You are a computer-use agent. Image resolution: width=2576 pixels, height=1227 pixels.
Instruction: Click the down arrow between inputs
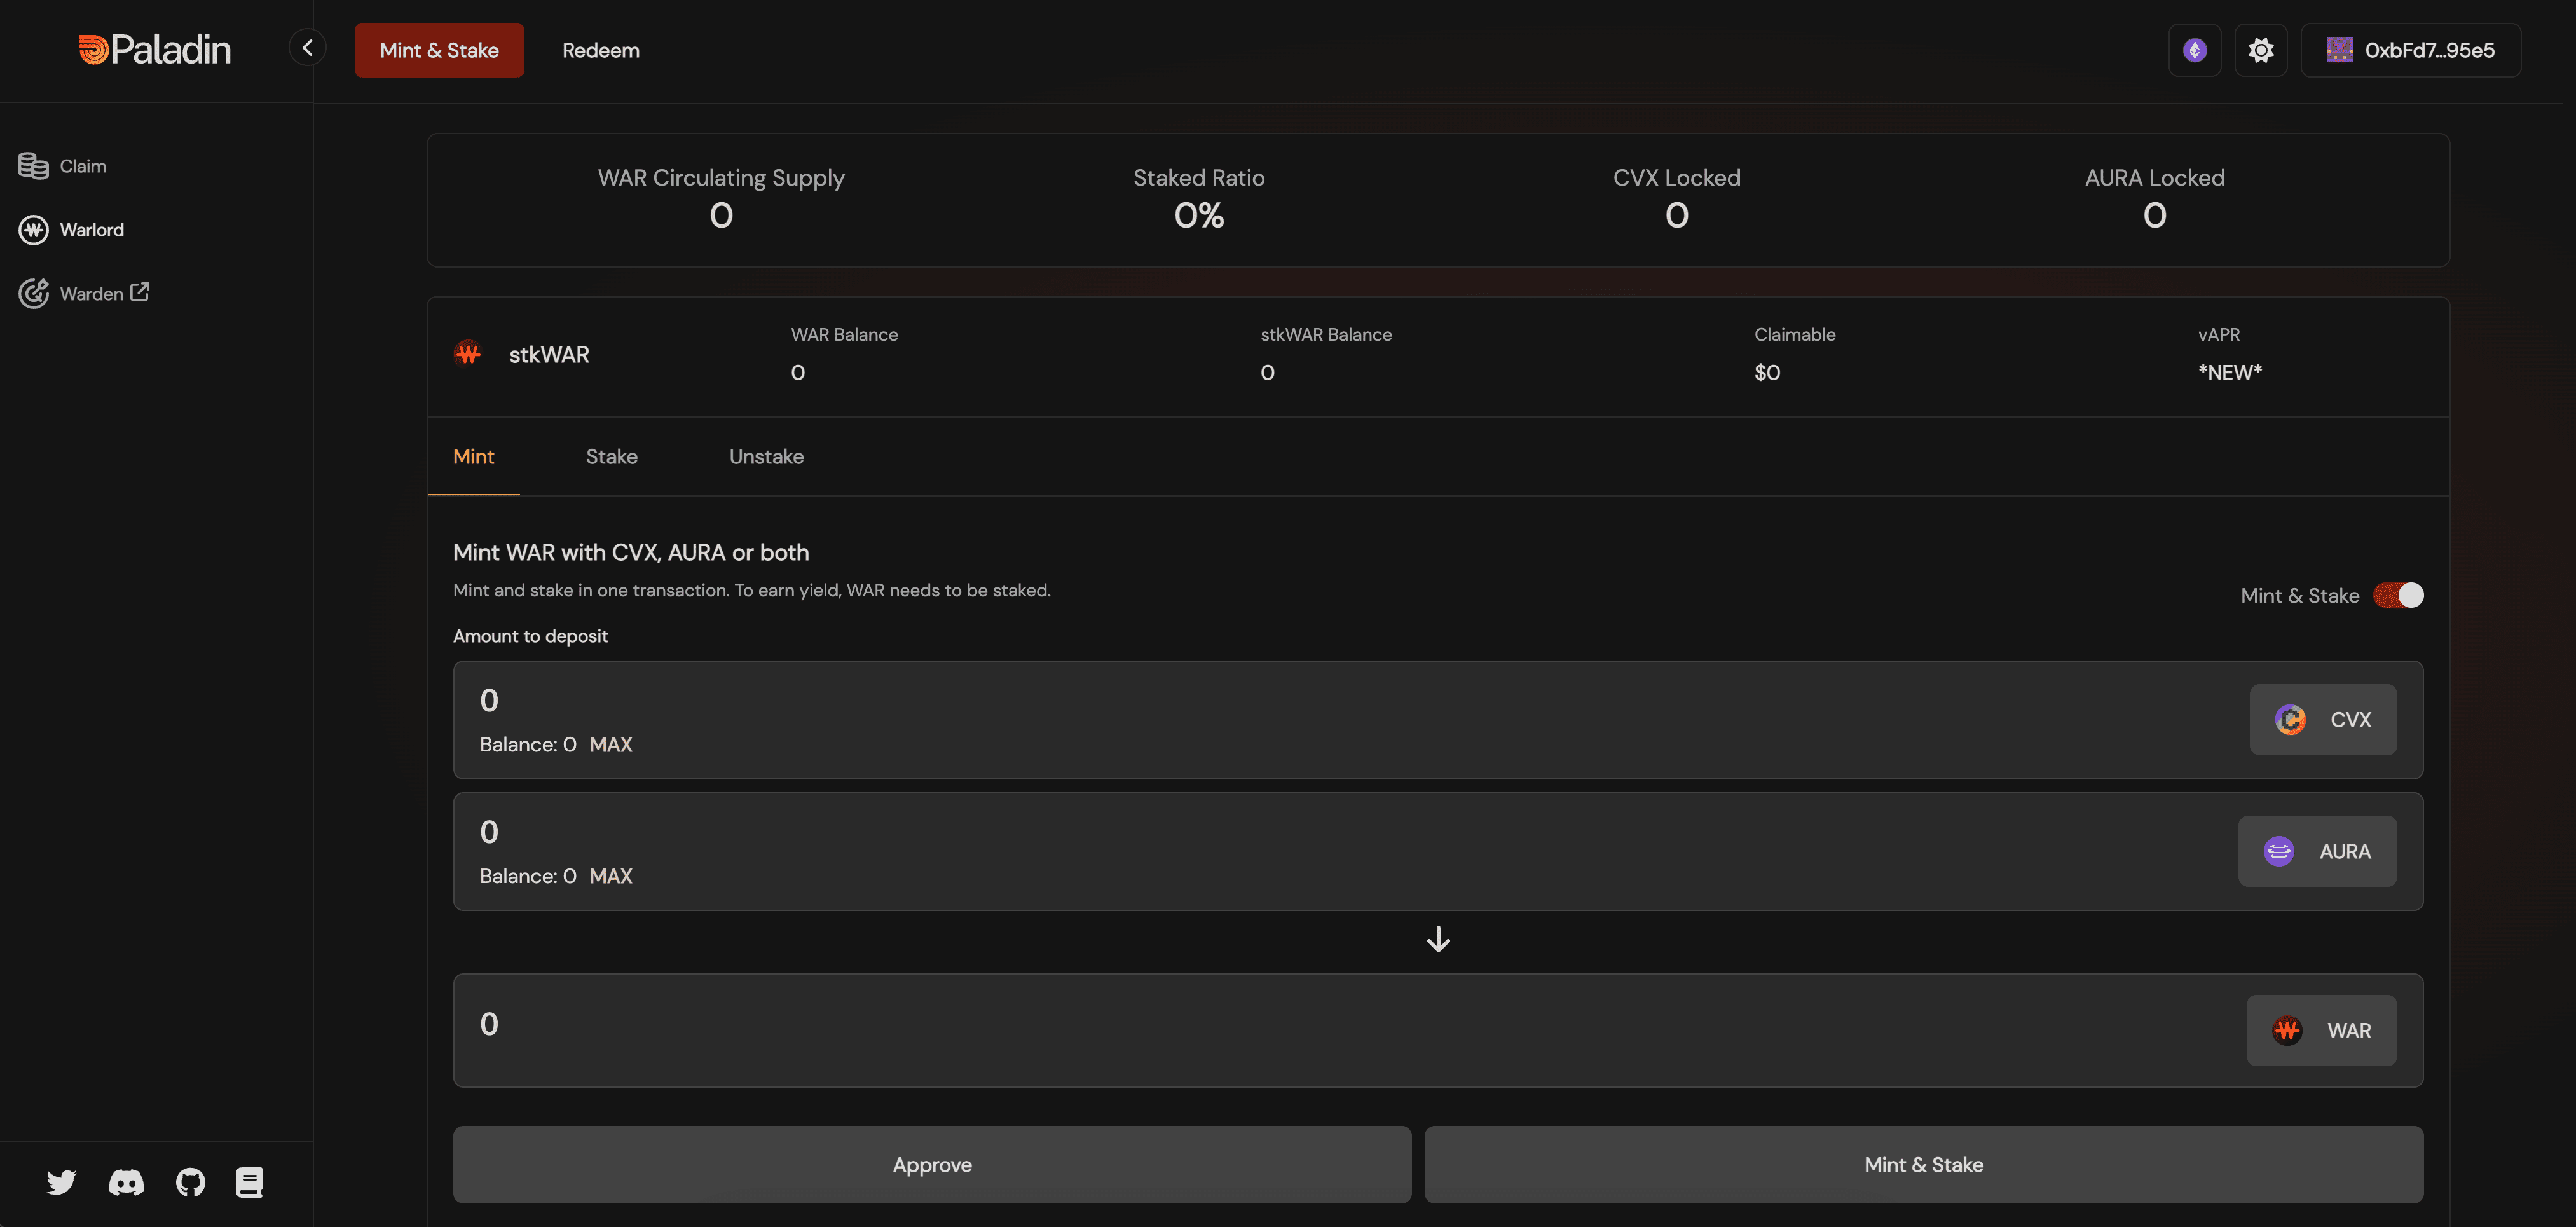(1438, 939)
